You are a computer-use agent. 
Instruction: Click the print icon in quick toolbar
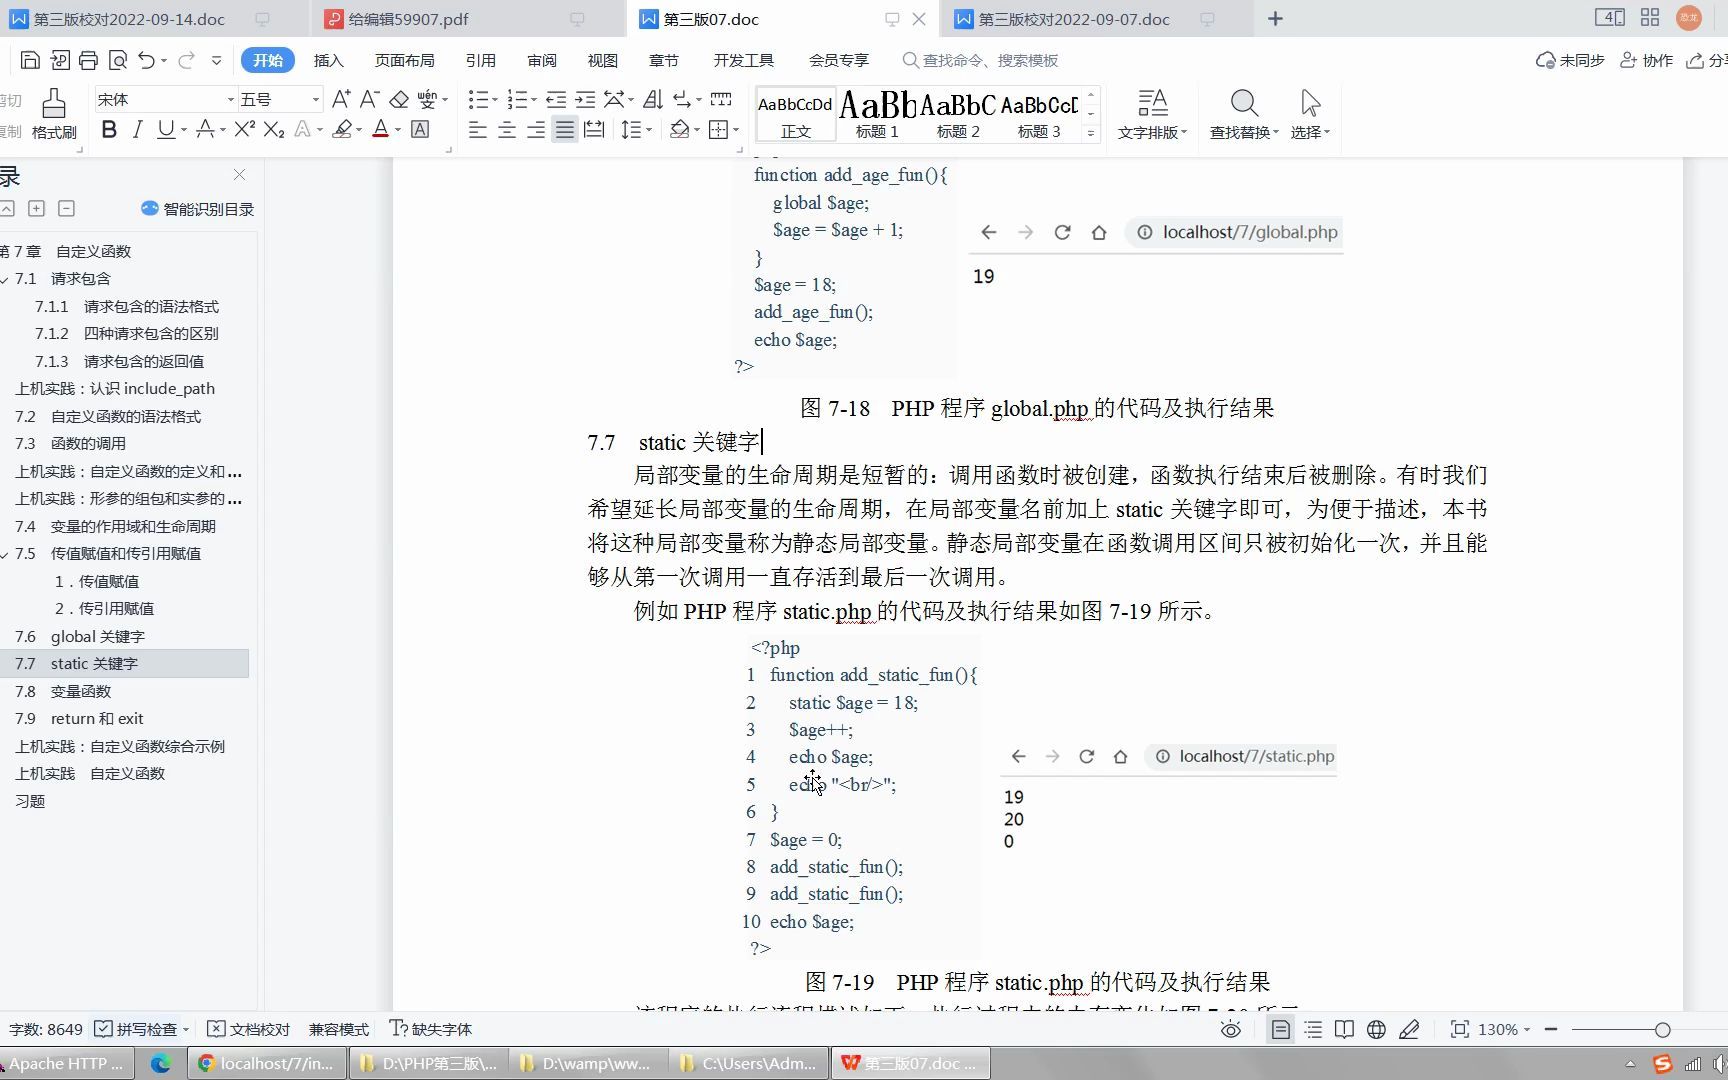click(88, 60)
